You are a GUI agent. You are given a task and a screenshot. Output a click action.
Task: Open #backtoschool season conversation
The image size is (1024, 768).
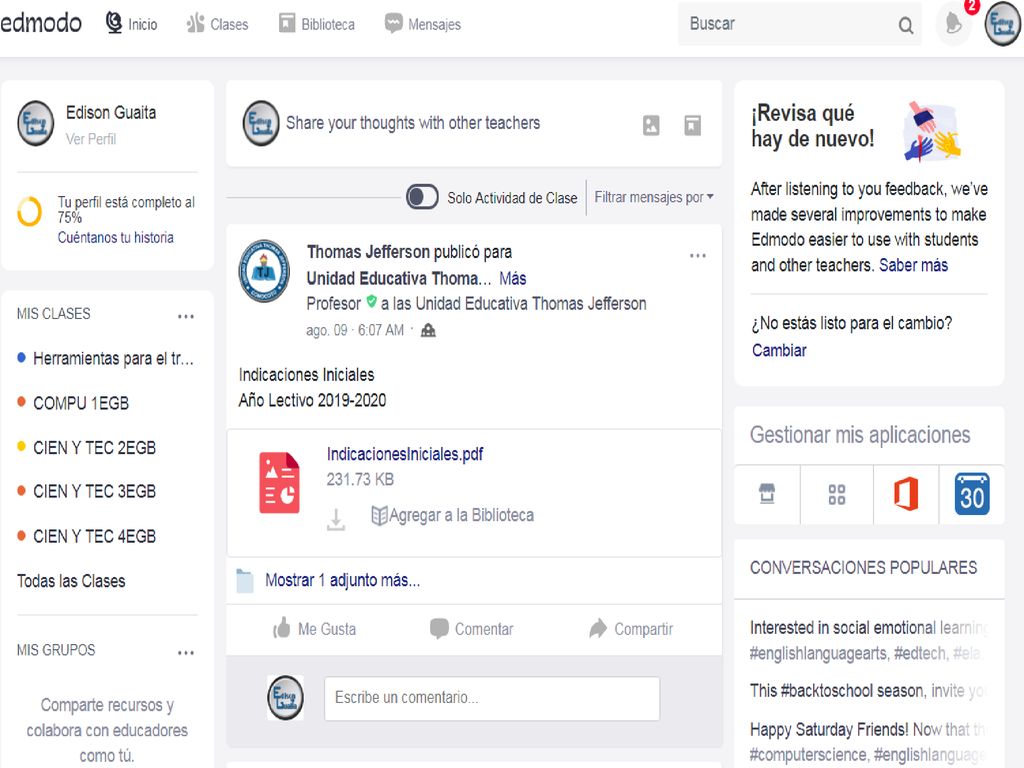coord(869,691)
